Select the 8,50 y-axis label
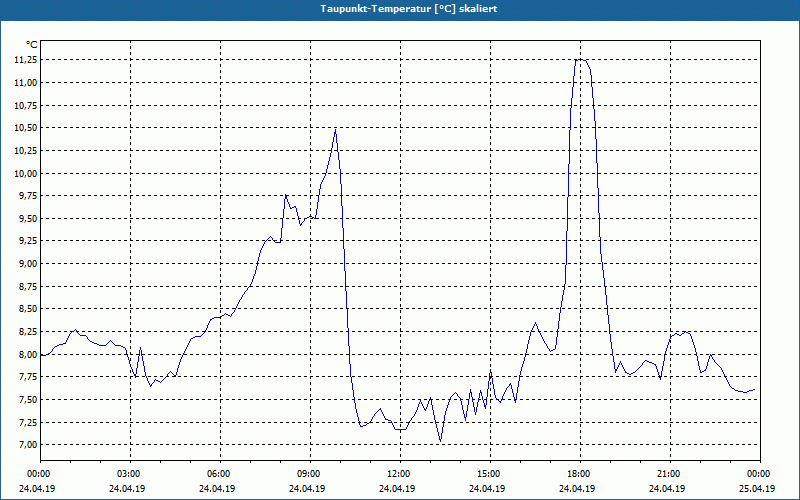Image resolution: width=800 pixels, height=500 pixels. tap(28, 309)
